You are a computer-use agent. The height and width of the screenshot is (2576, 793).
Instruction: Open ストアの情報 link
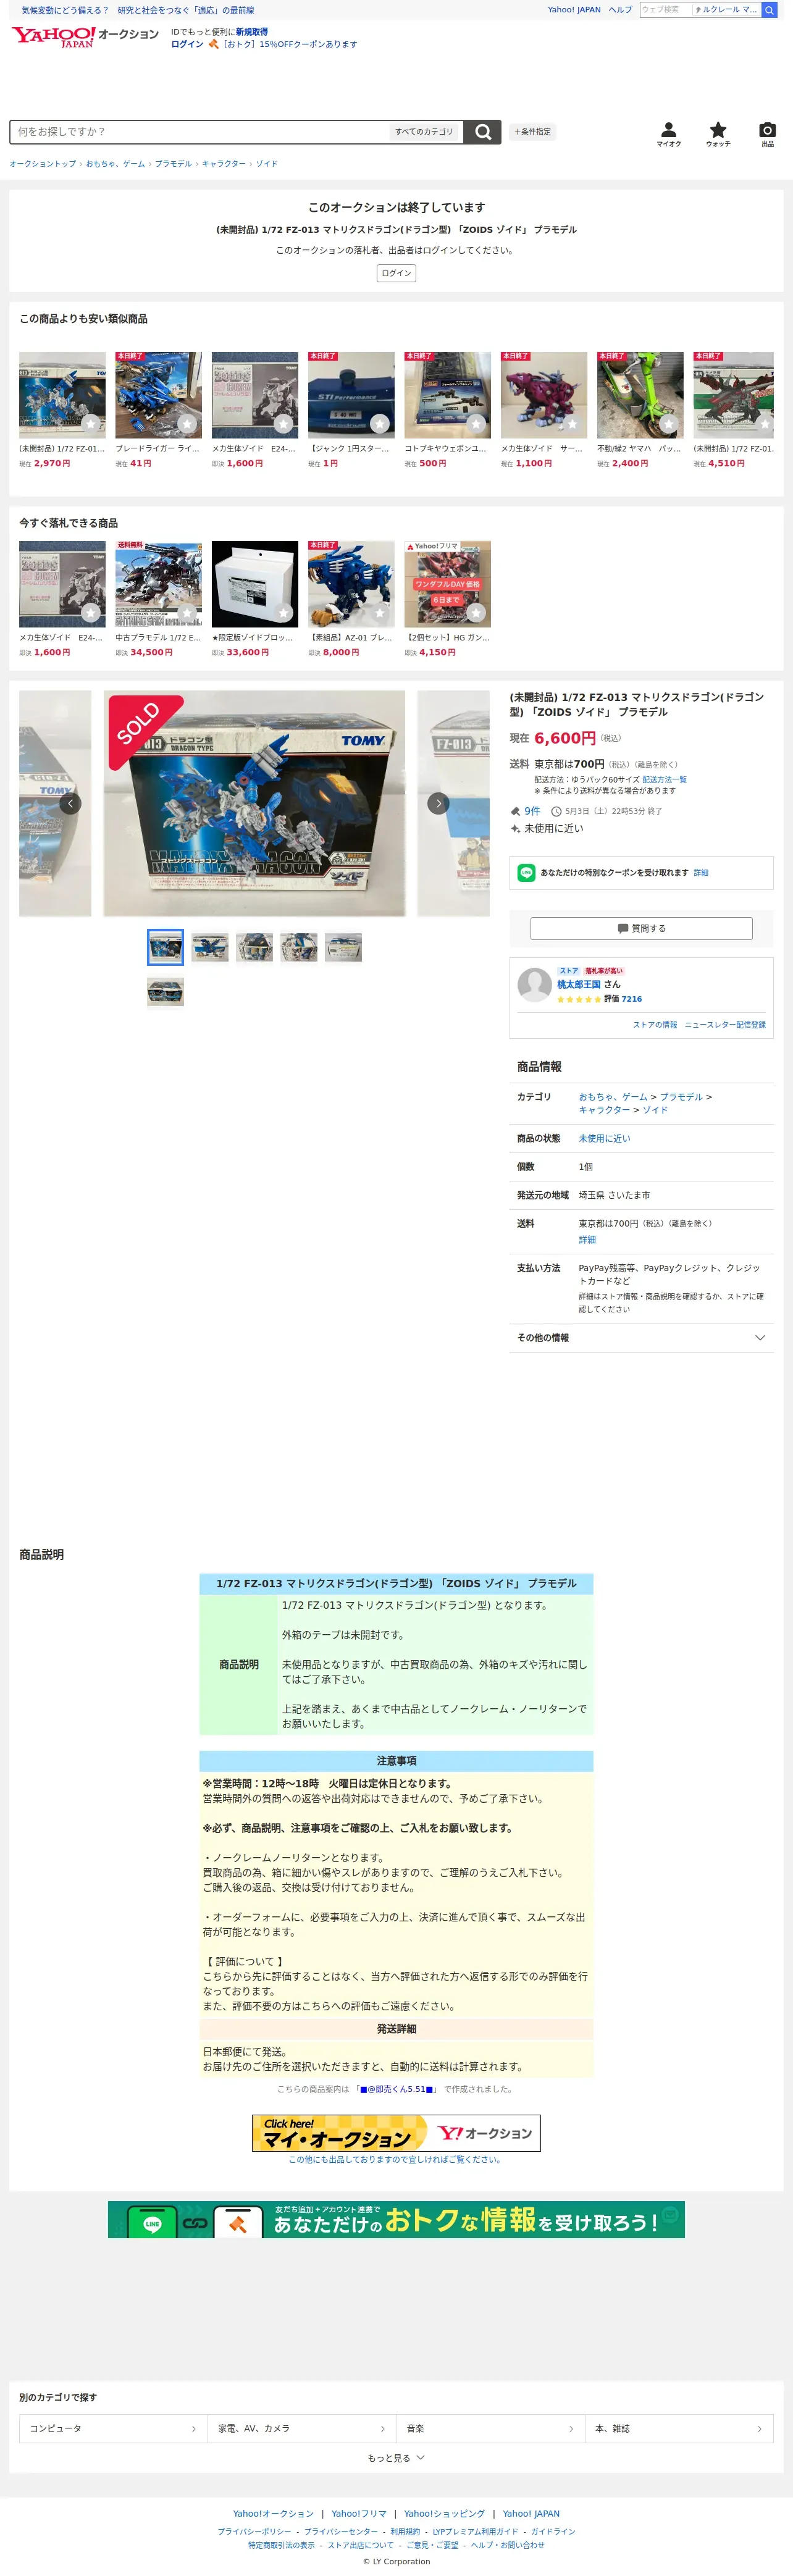(x=655, y=1025)
